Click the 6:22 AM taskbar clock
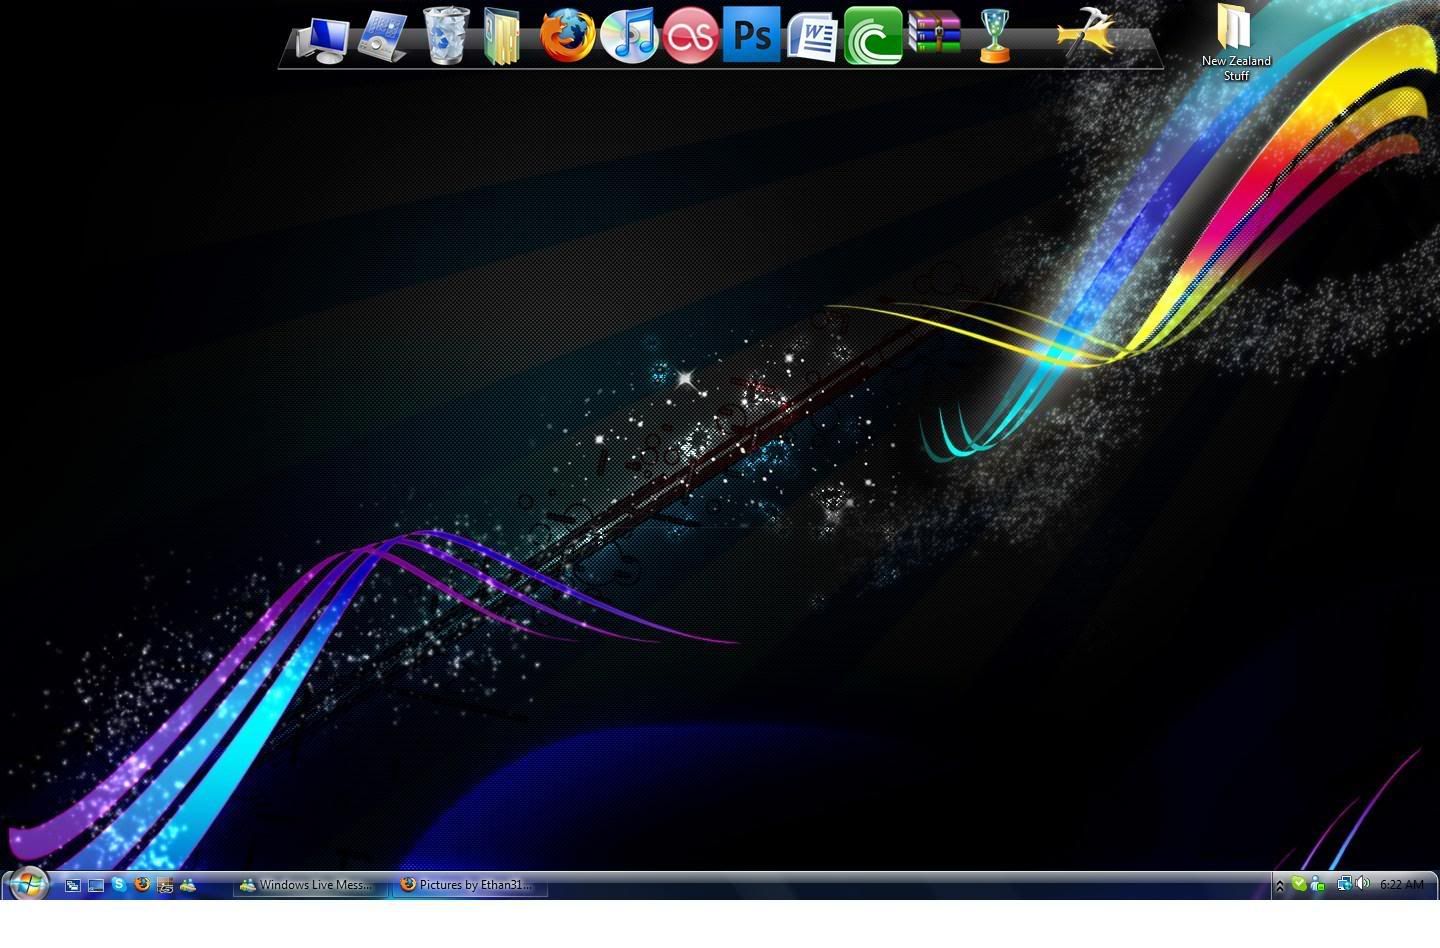Screen dimensions: 1440x948 click(x=1401, y=885)
